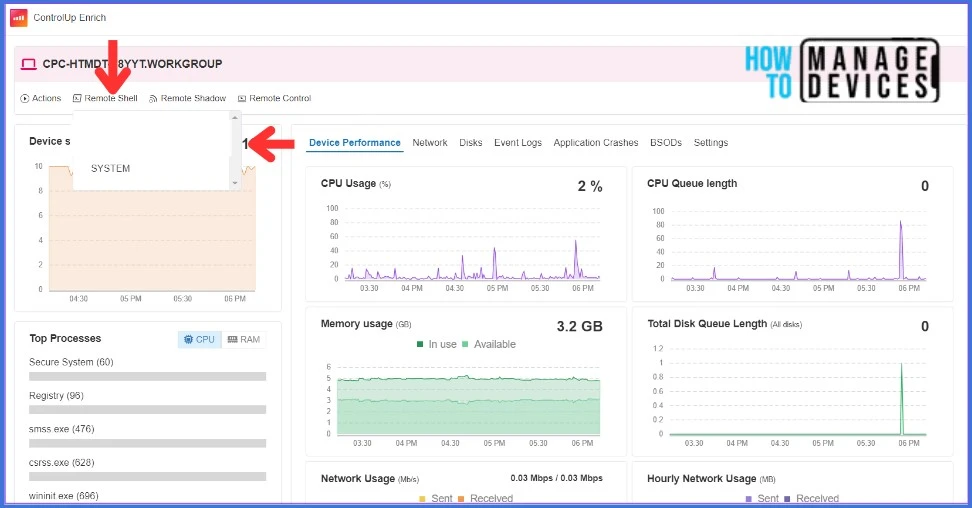Click the 0.03 Mbps / 0.03 Mbps value

pos(556,478)
